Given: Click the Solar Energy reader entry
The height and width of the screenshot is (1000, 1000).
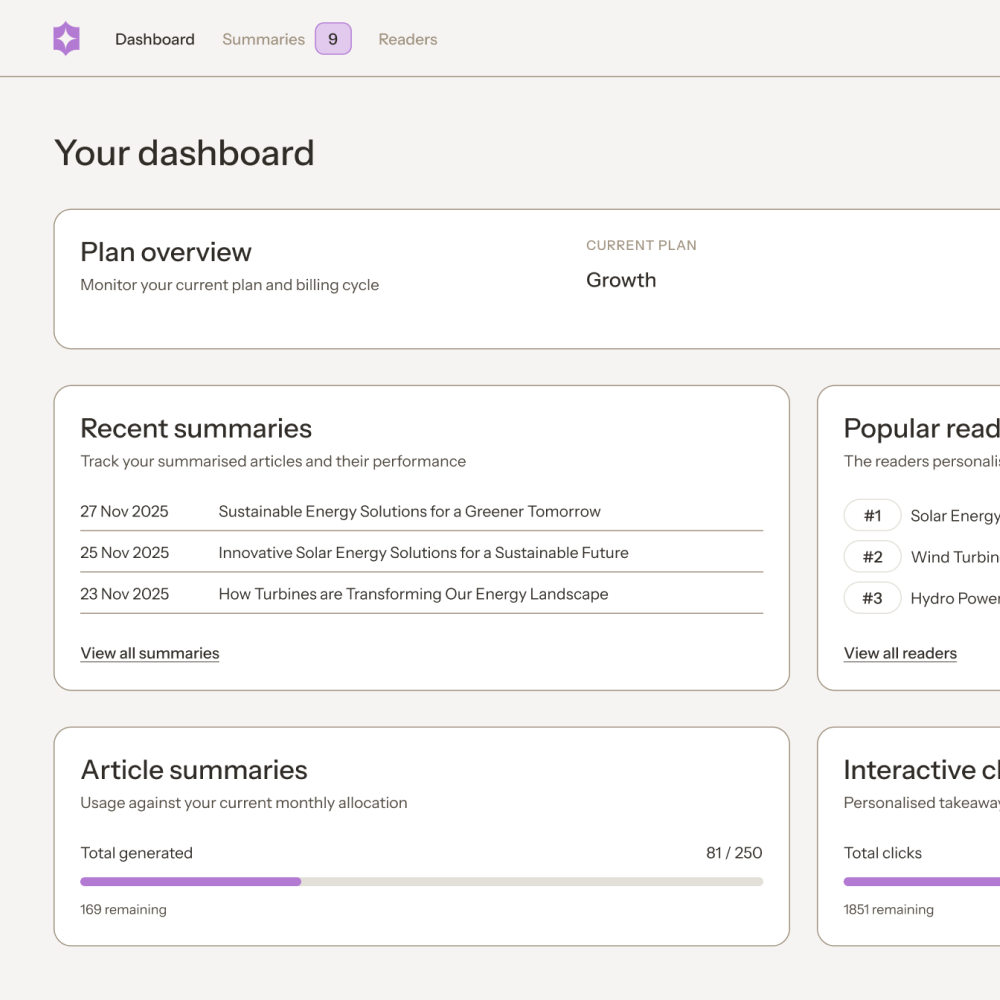Looking at the screenshot, I should (954, 516).
